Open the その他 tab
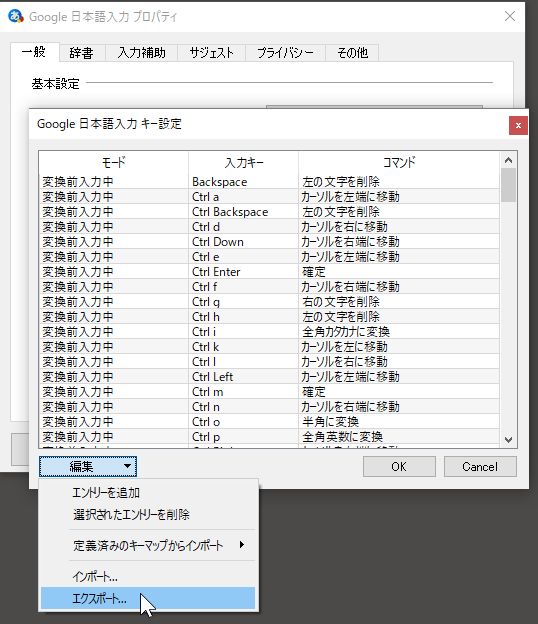 click(x=352, y=53)
